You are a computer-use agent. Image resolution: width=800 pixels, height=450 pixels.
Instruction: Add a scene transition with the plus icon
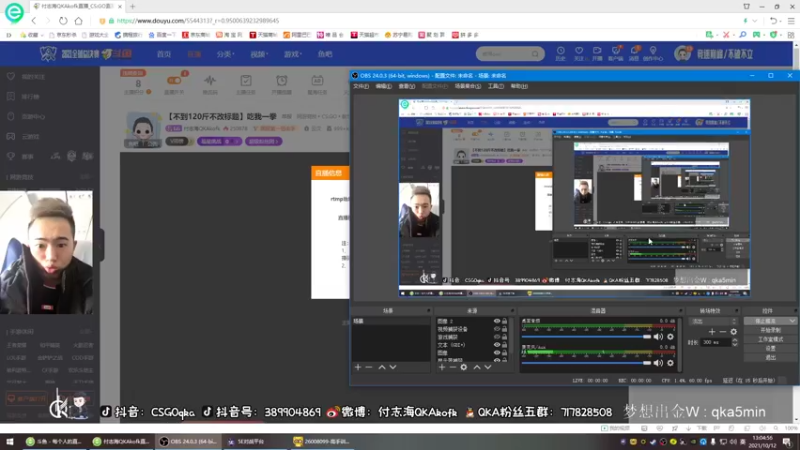click(712, 332)
